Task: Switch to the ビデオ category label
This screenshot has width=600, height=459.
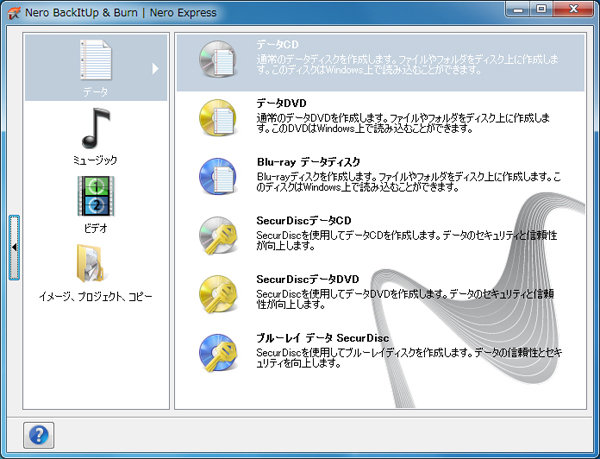Action: [96, 228]
